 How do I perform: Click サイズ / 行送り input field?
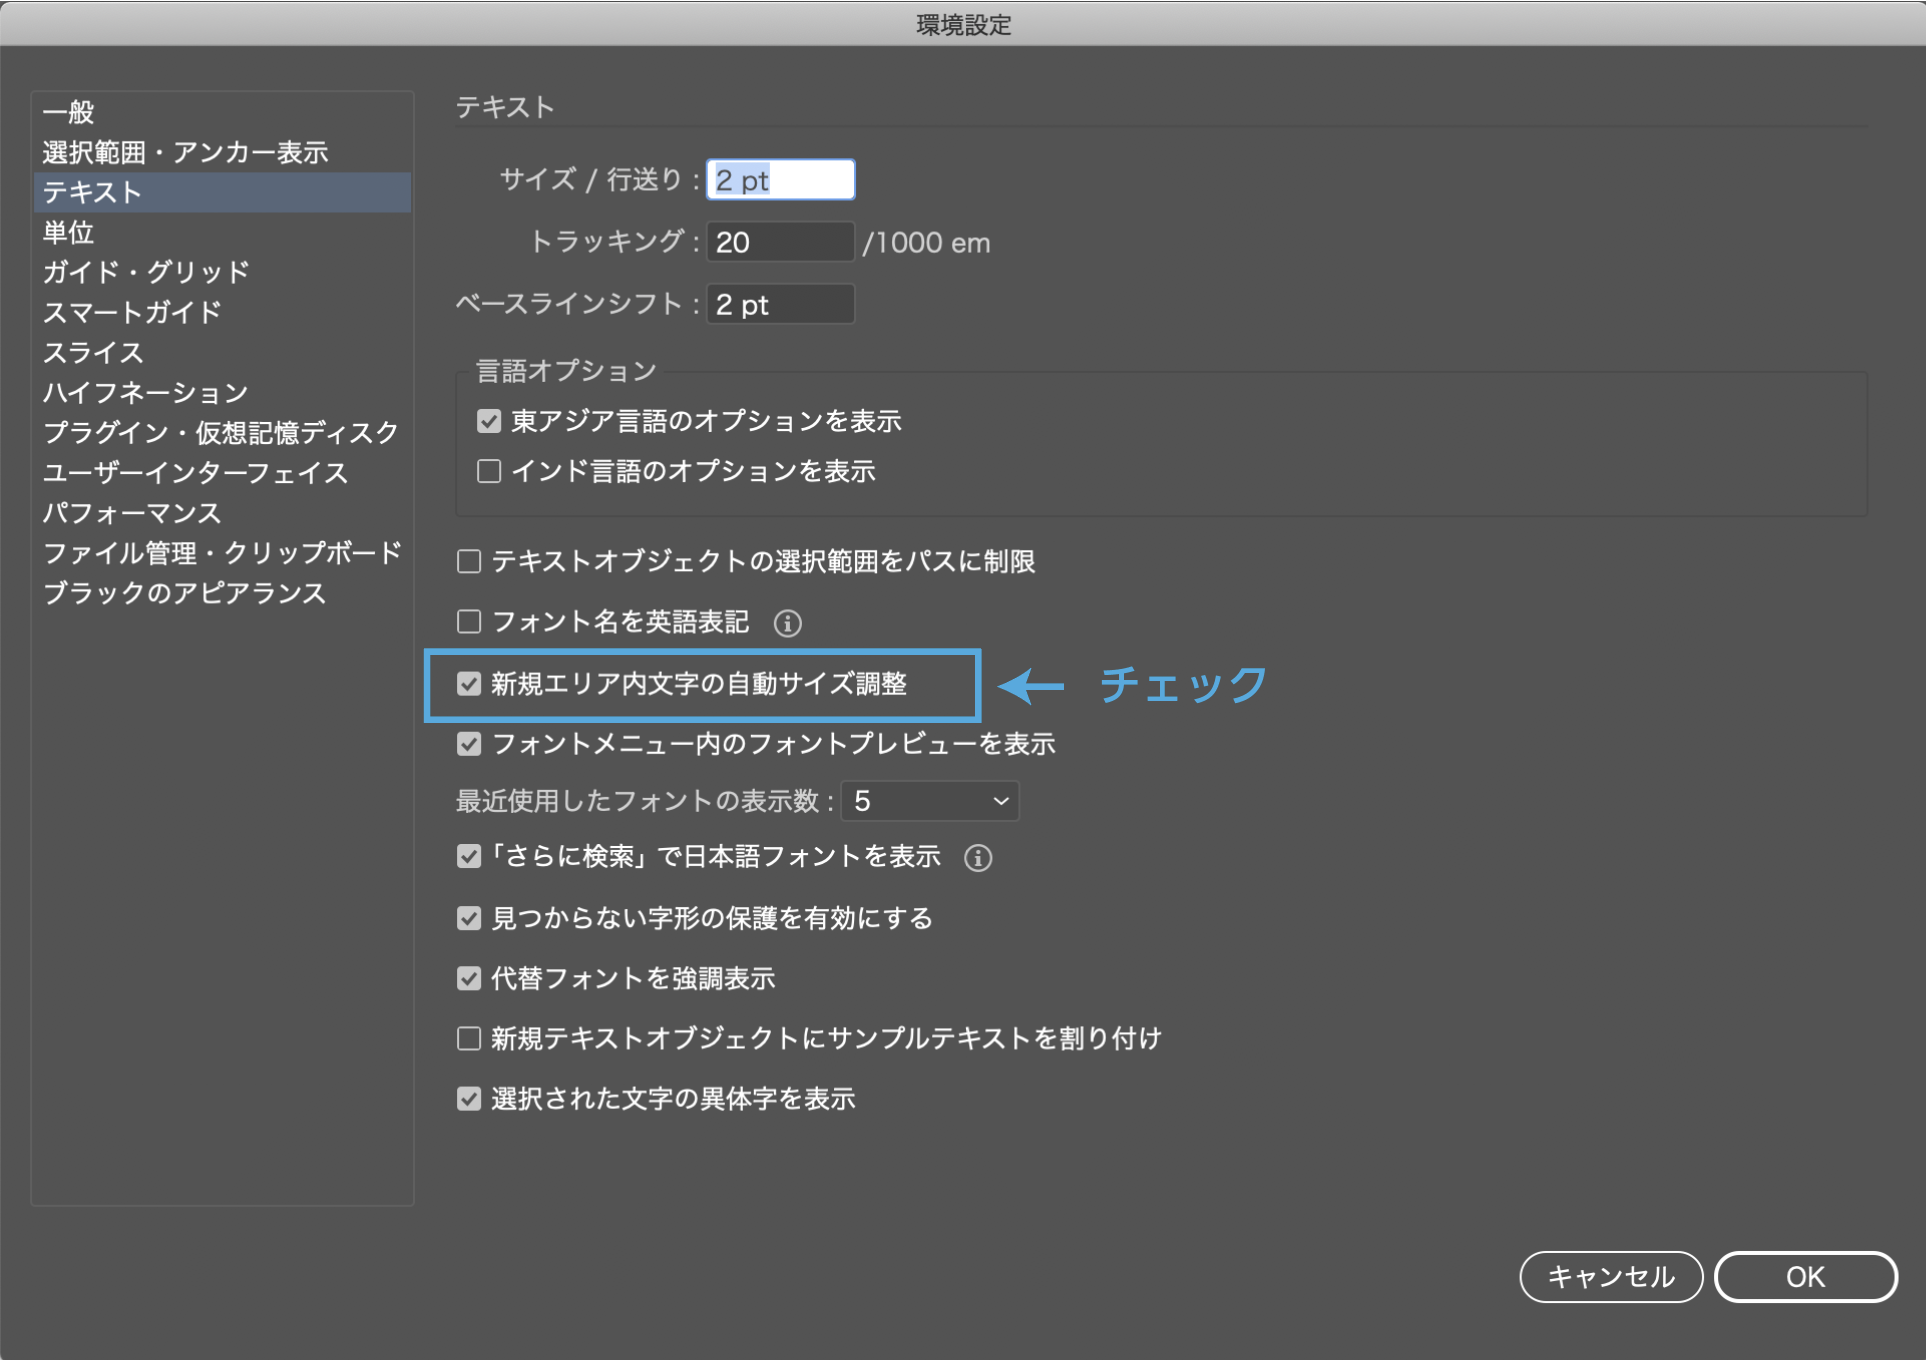[781, 180]
